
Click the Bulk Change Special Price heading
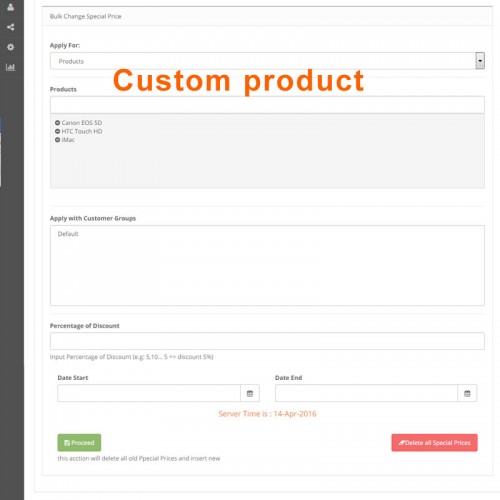85,16
